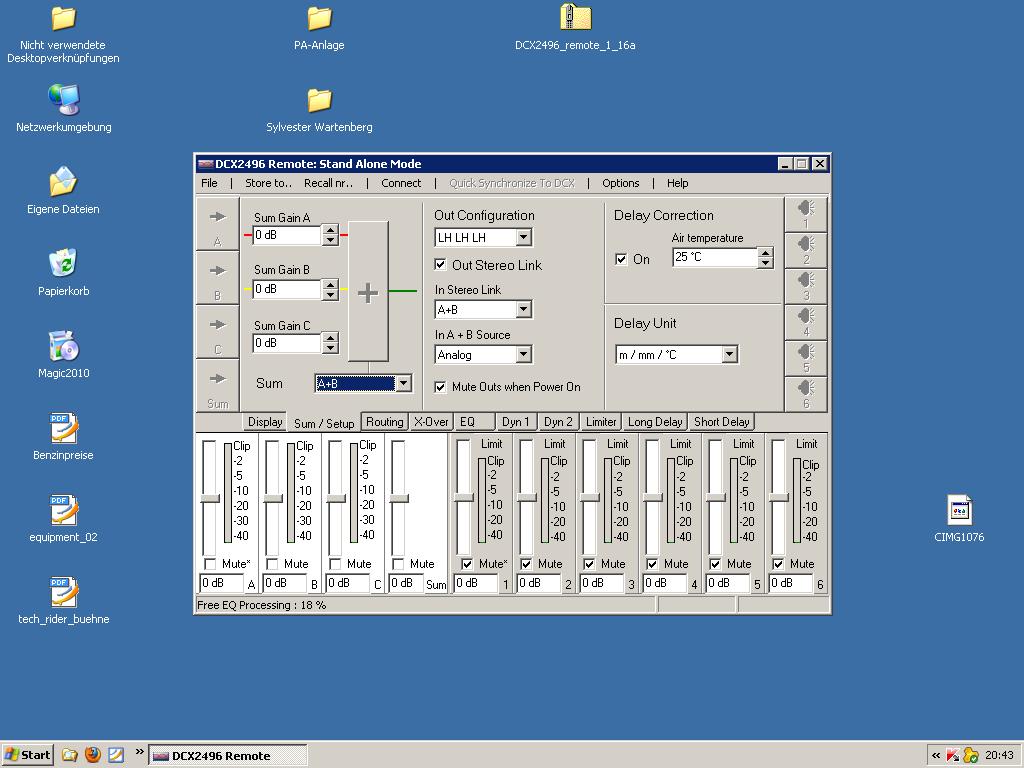Open the Long Delay tab
1024x768 pixels.
click(655, 422)
